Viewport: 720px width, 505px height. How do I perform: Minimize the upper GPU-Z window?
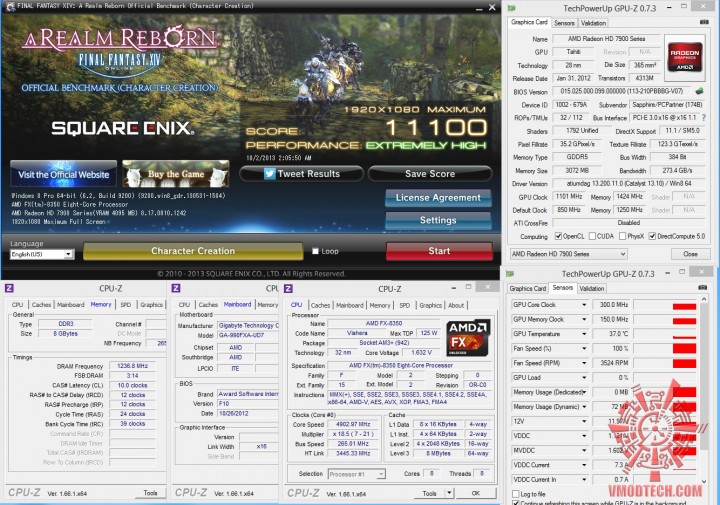click(x=669, y=8)
